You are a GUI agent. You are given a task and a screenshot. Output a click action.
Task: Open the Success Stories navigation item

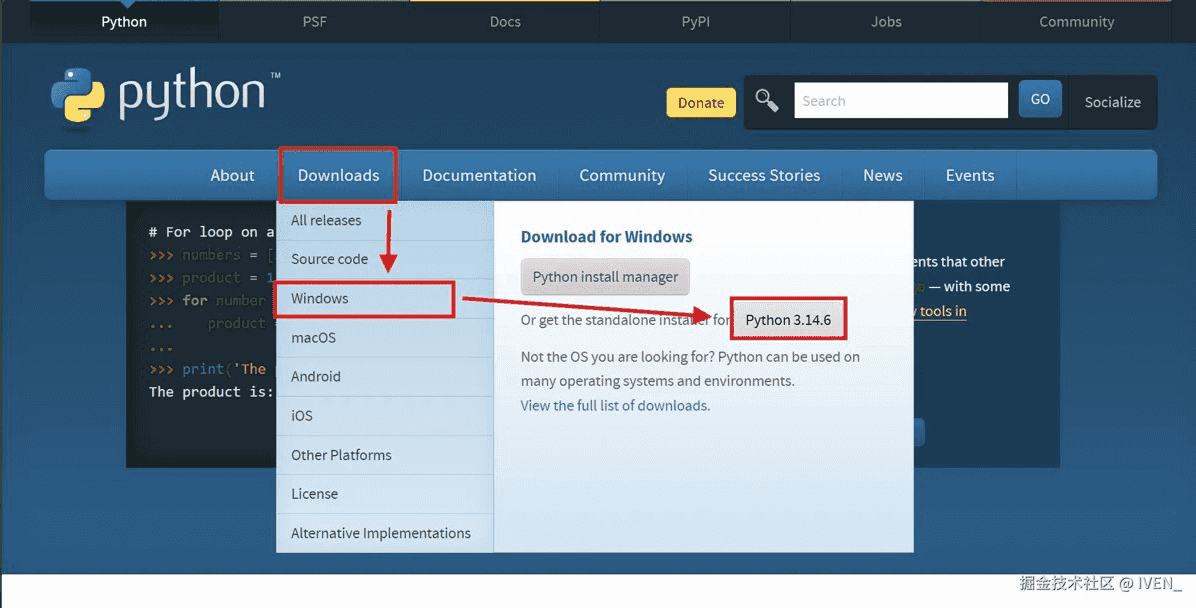click(764, 175)
